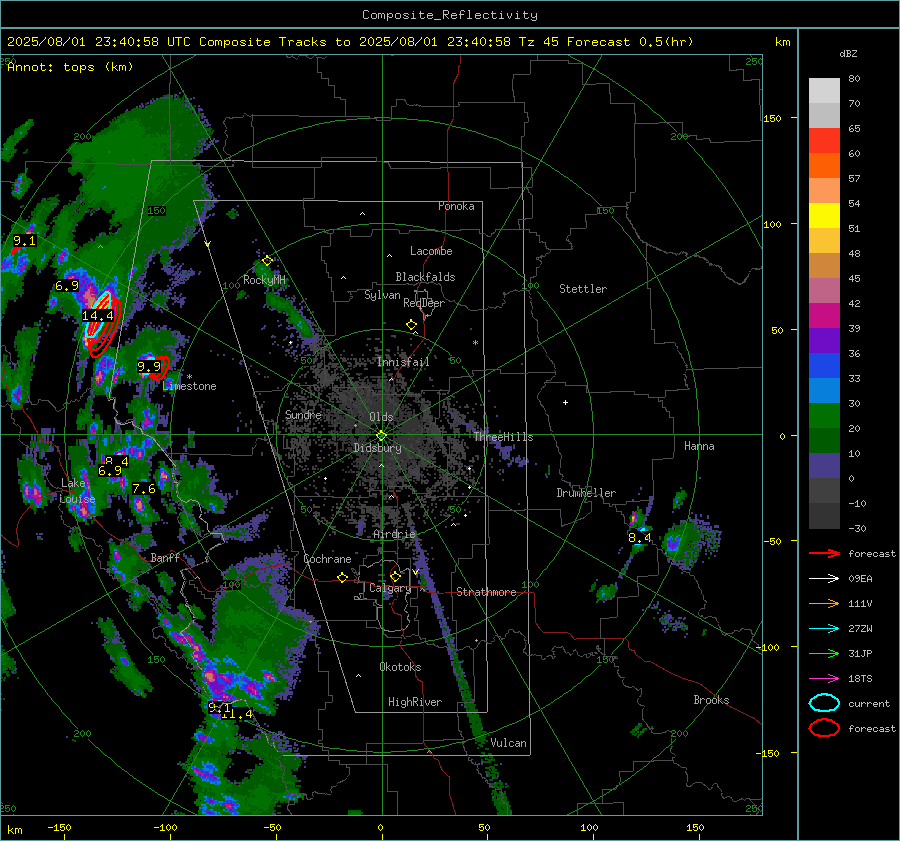Click the radar site diamond between Olds and Didsbury
The image size is (900, 841).
point(381,436)
